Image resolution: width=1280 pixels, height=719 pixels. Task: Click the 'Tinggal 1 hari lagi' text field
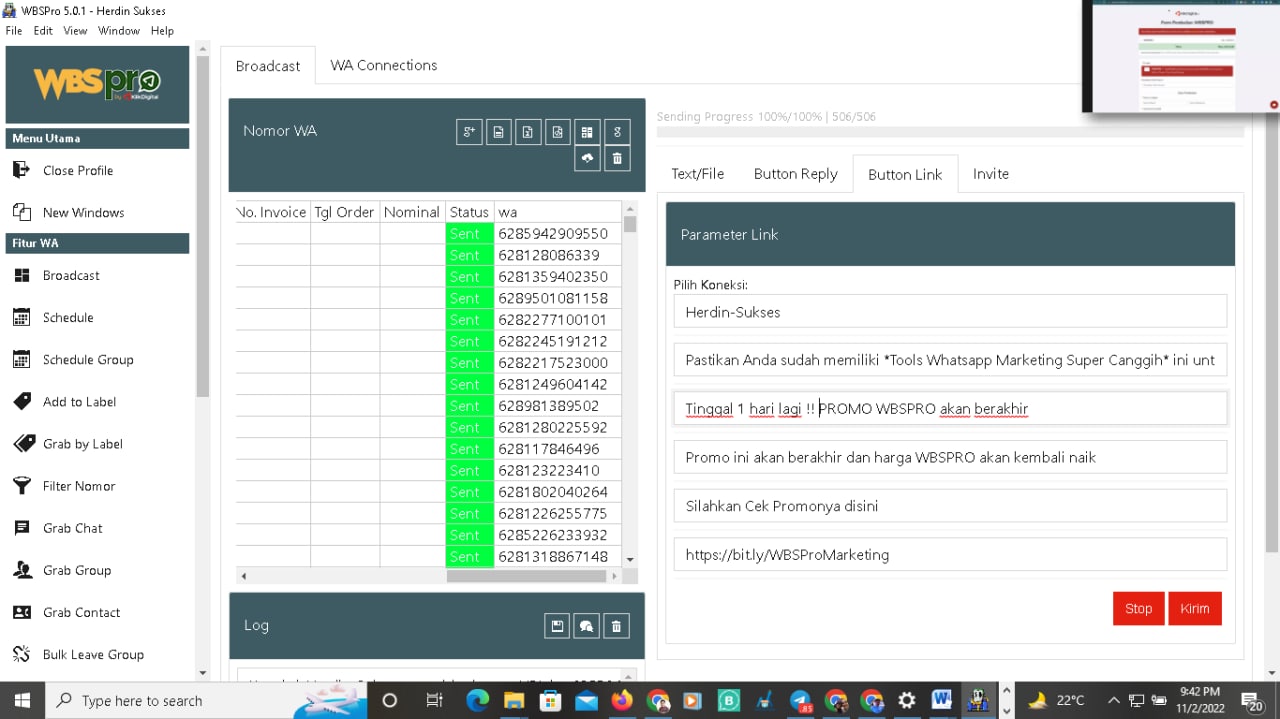[950, 408]
